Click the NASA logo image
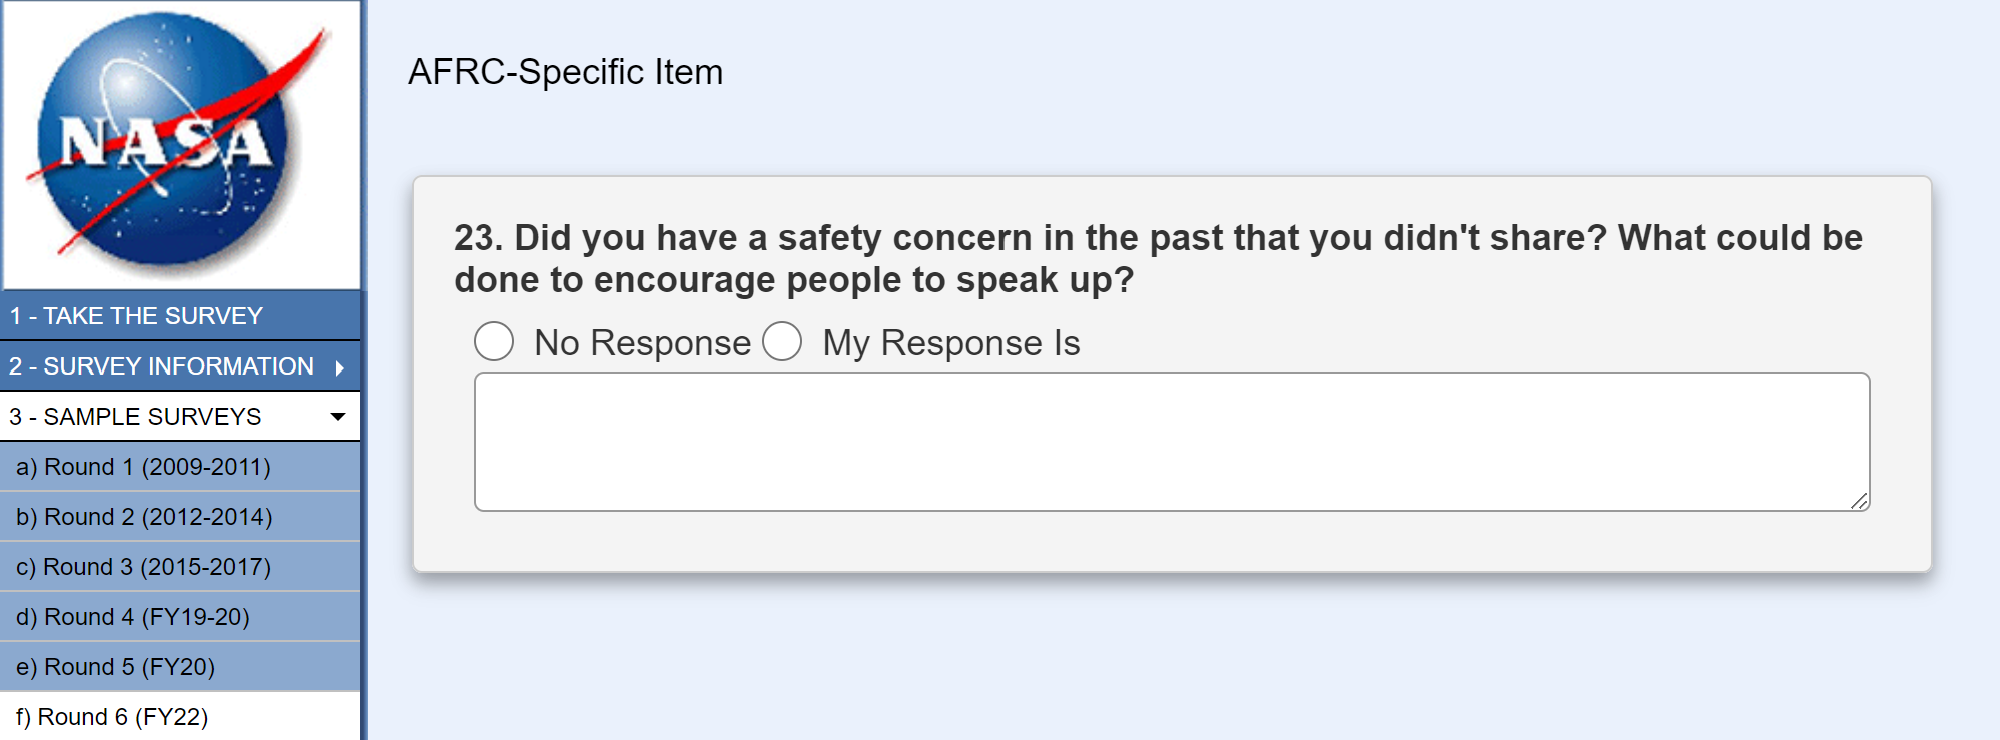The height and width of the screenshot is (740, 2000). tap(180, 143)
